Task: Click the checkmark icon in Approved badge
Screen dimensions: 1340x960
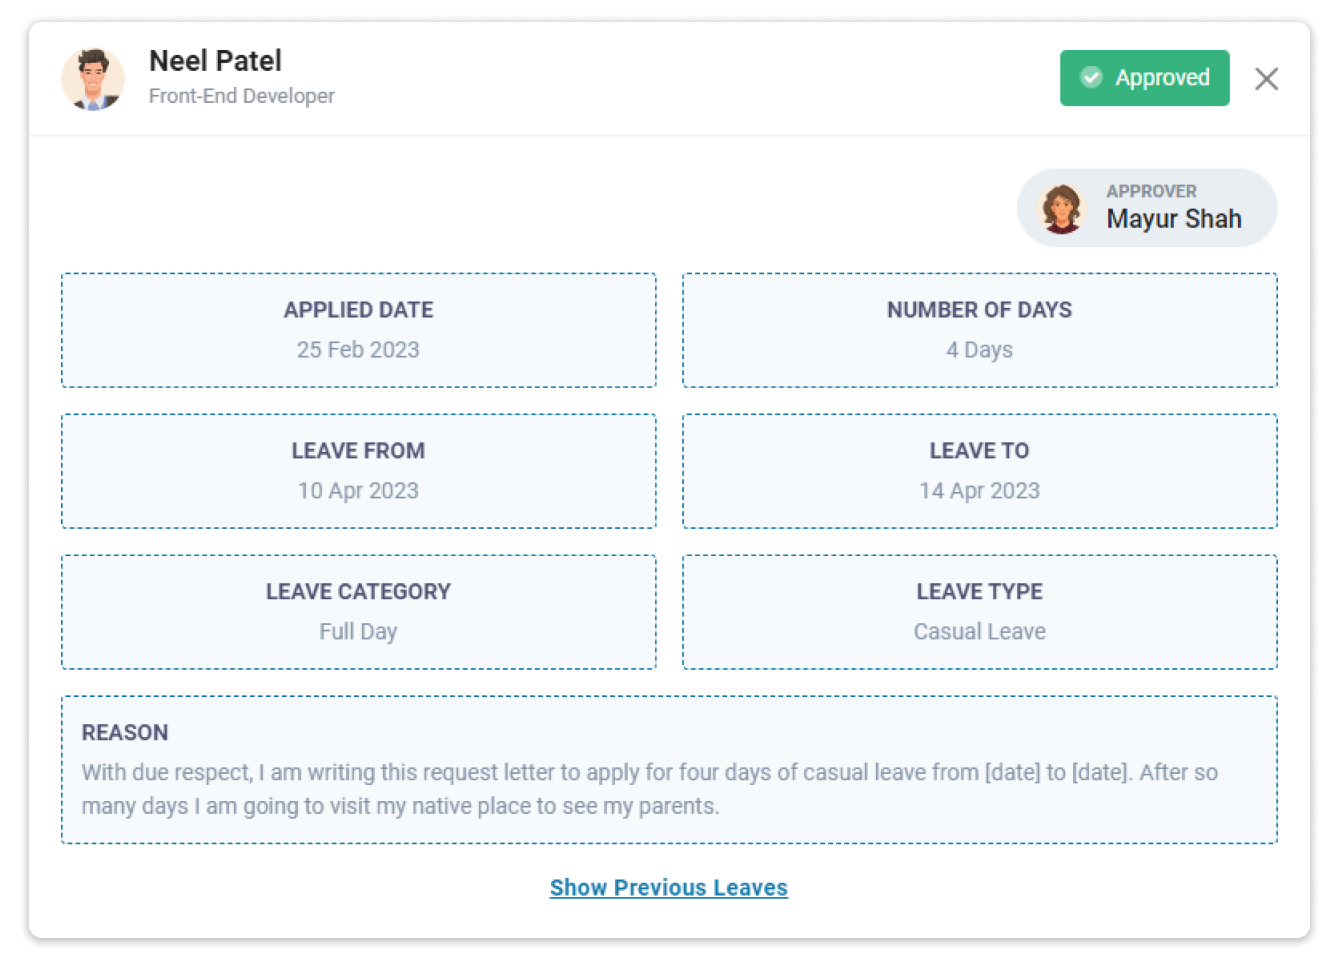Action: (x=1091, y=78)
